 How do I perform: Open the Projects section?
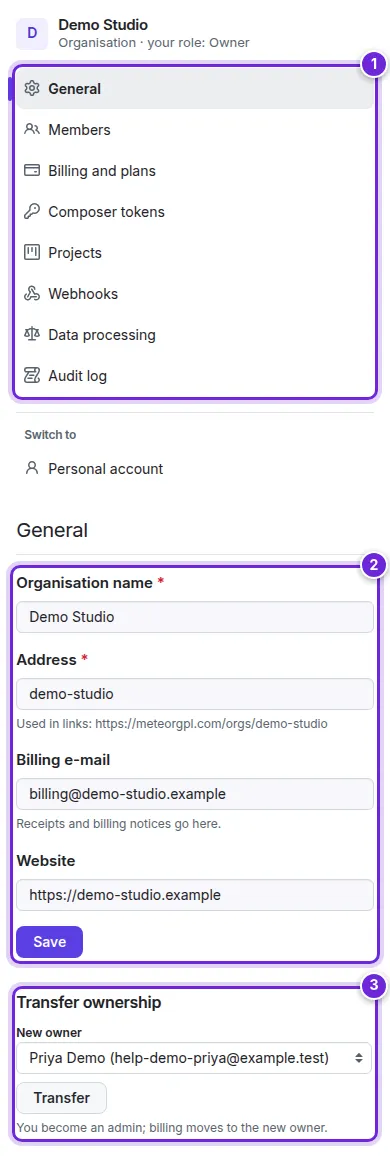tap(195, 253)
